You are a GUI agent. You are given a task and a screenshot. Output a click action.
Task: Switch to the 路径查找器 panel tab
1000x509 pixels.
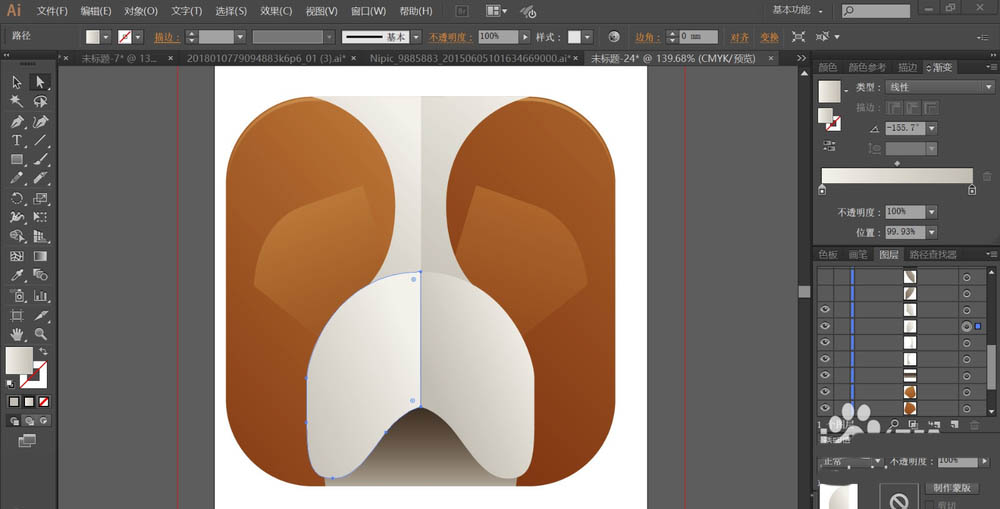pyautogui.click(x=933, y=254)
